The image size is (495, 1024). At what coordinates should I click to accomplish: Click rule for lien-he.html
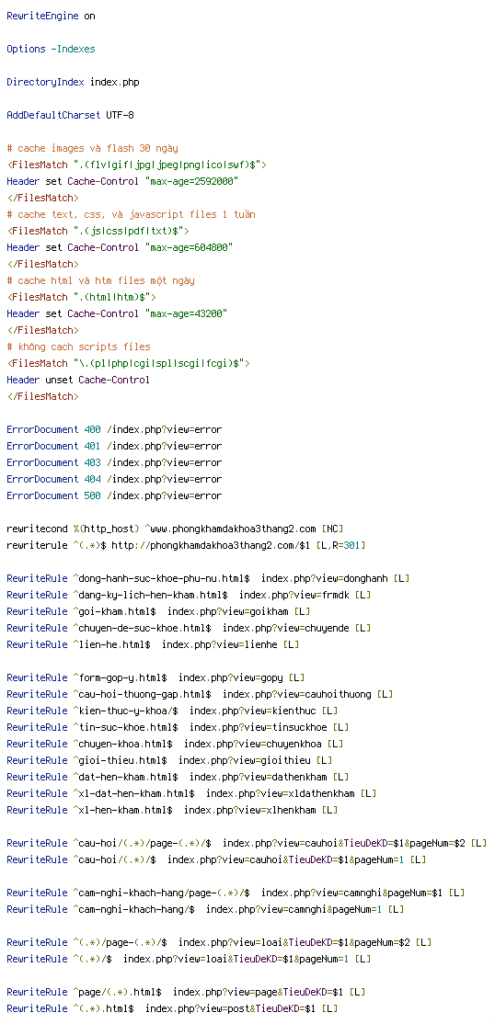pyautogui.click(x=153, y=645)
